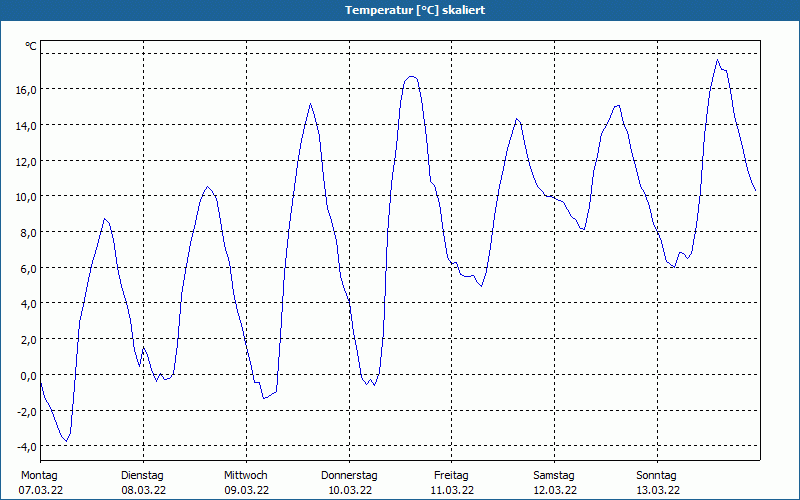Click the lowest curve point on Montag

[x=66, y=441]
